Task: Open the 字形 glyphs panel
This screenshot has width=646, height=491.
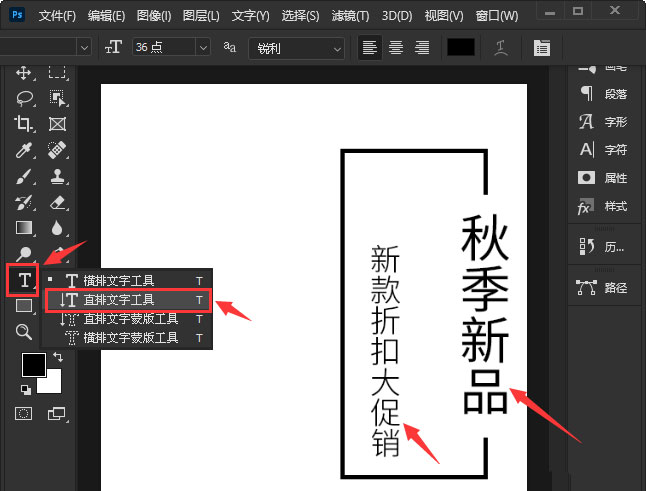Action: (x=604, y=122)
